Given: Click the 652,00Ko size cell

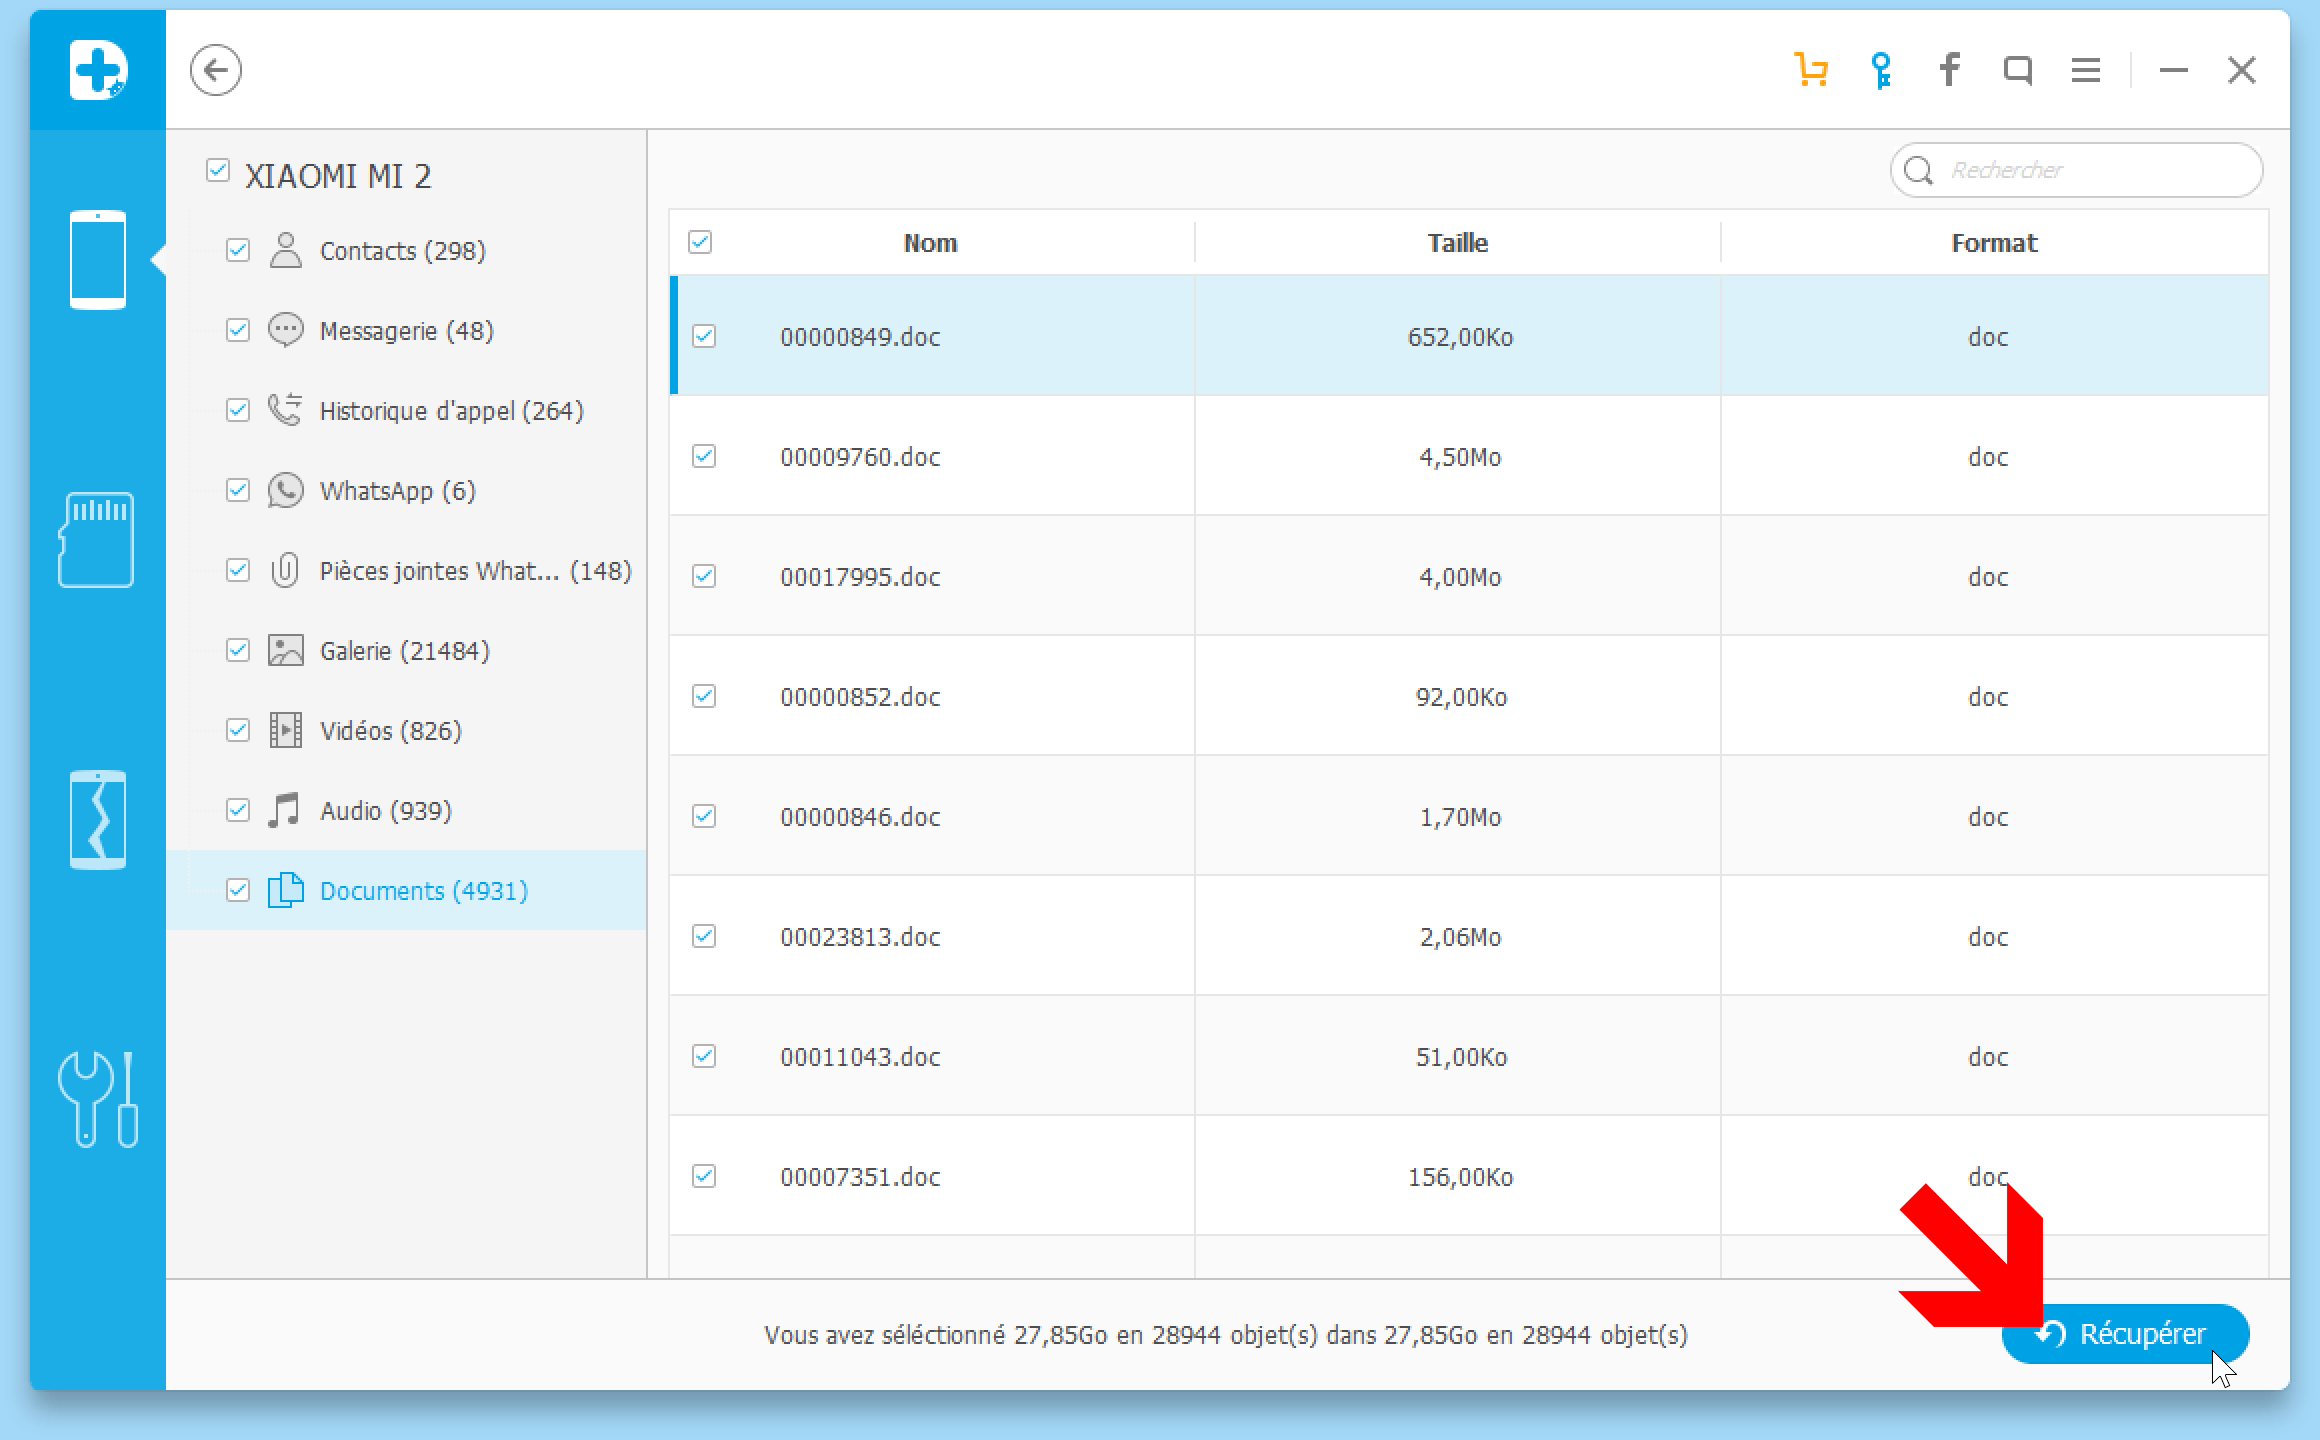Looking at the screenshot, I should click(x=1460, y=337).
